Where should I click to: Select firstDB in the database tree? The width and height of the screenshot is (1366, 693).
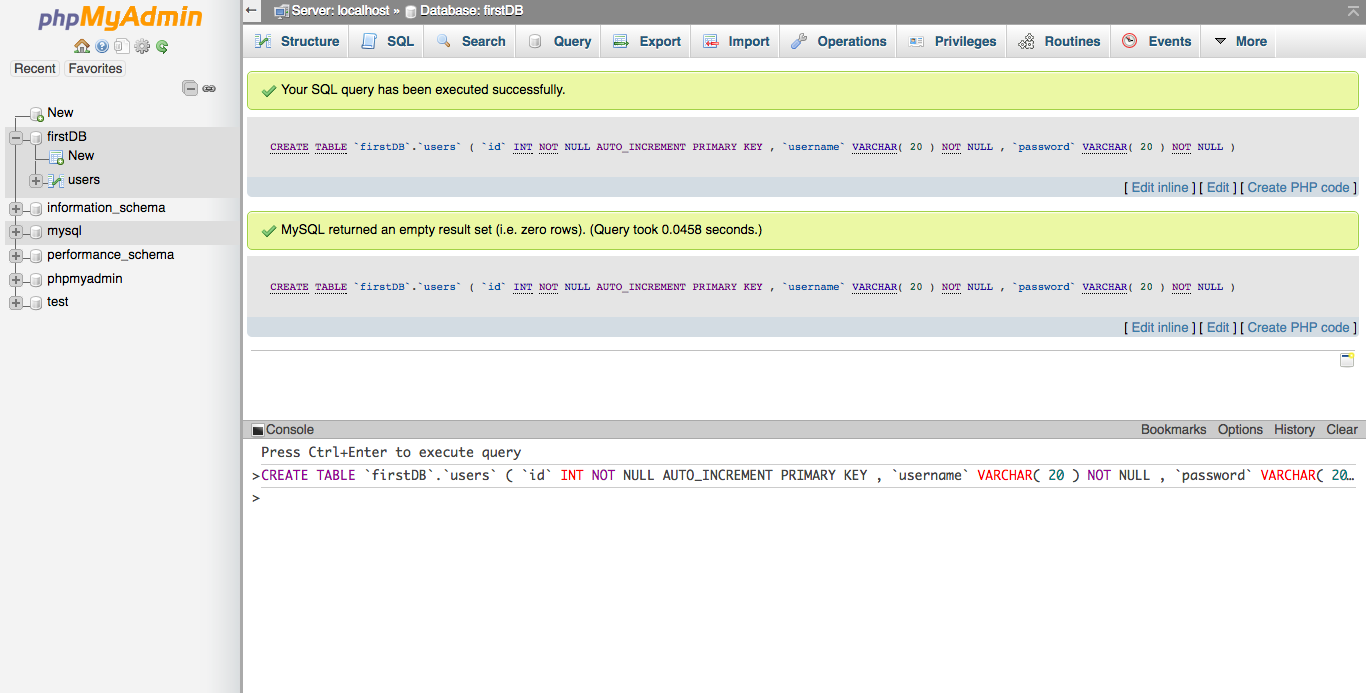coord(67,136)
